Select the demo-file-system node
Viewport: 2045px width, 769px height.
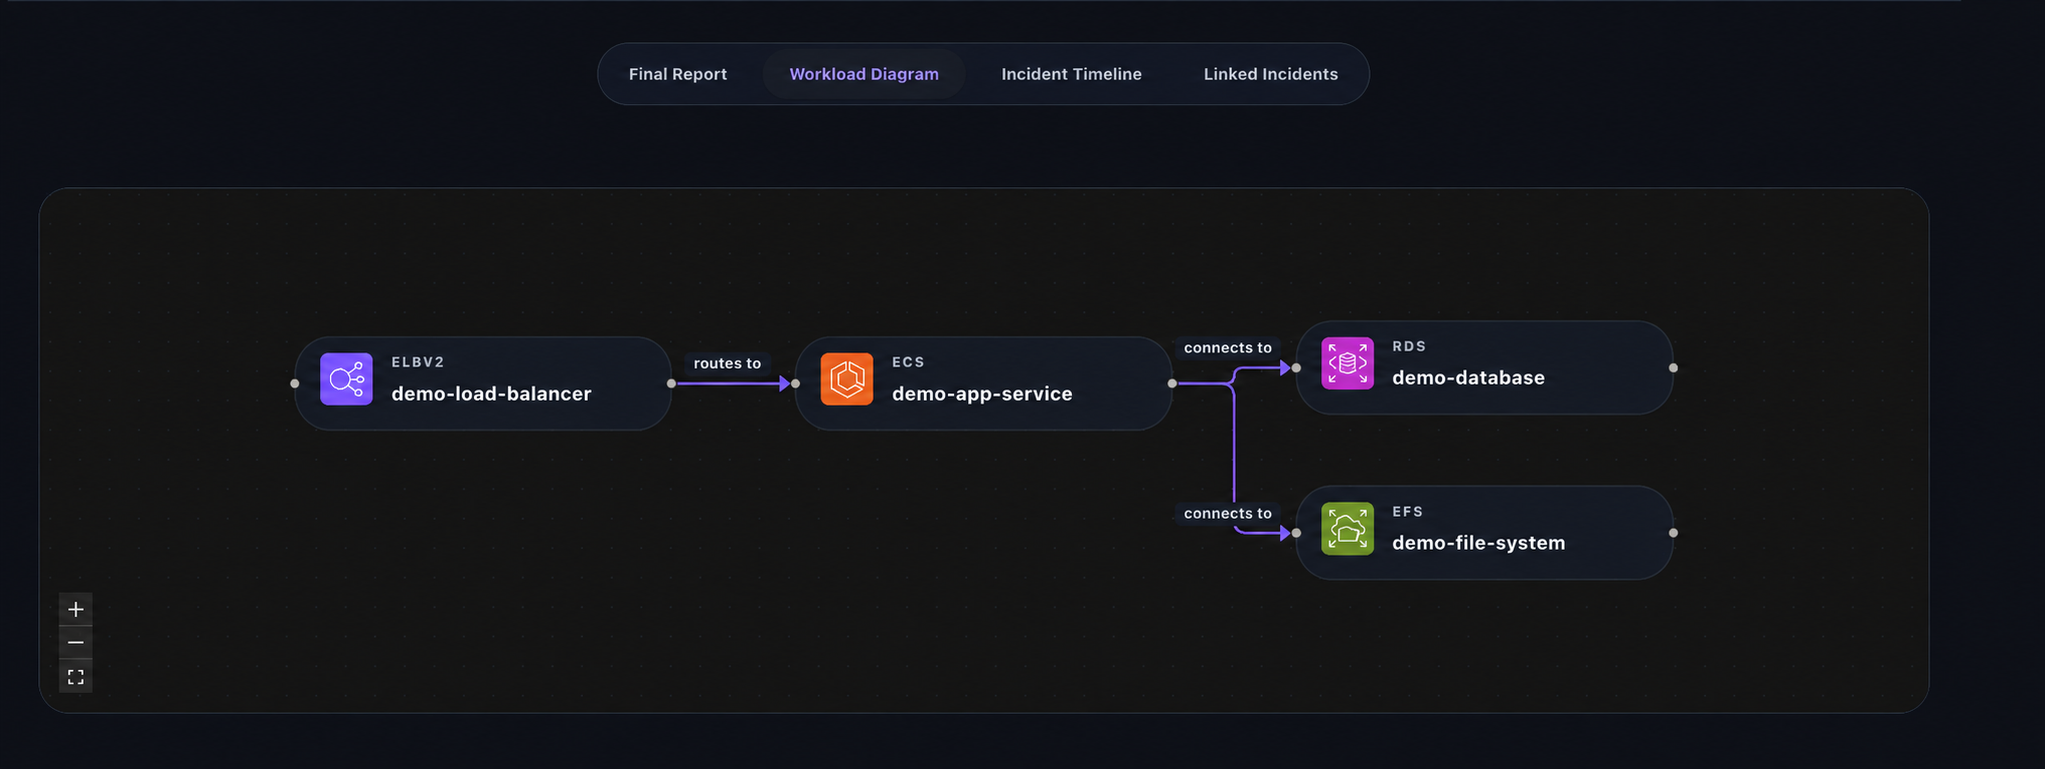point(1484,532)
